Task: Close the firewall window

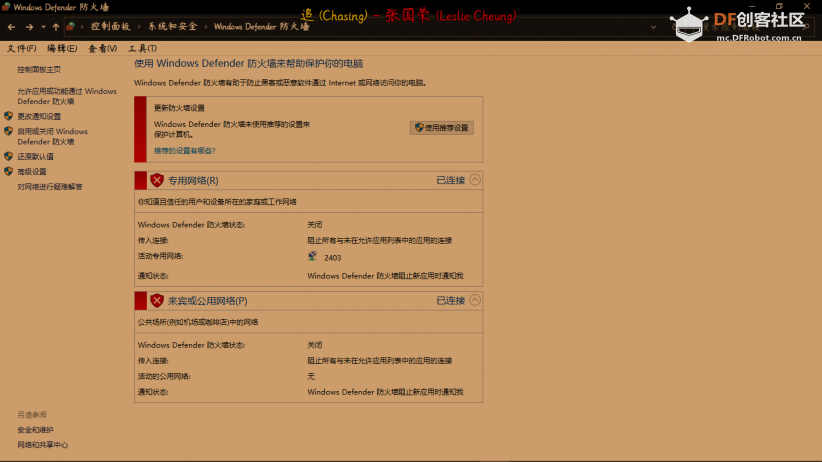Action: [x=807, y=6]
